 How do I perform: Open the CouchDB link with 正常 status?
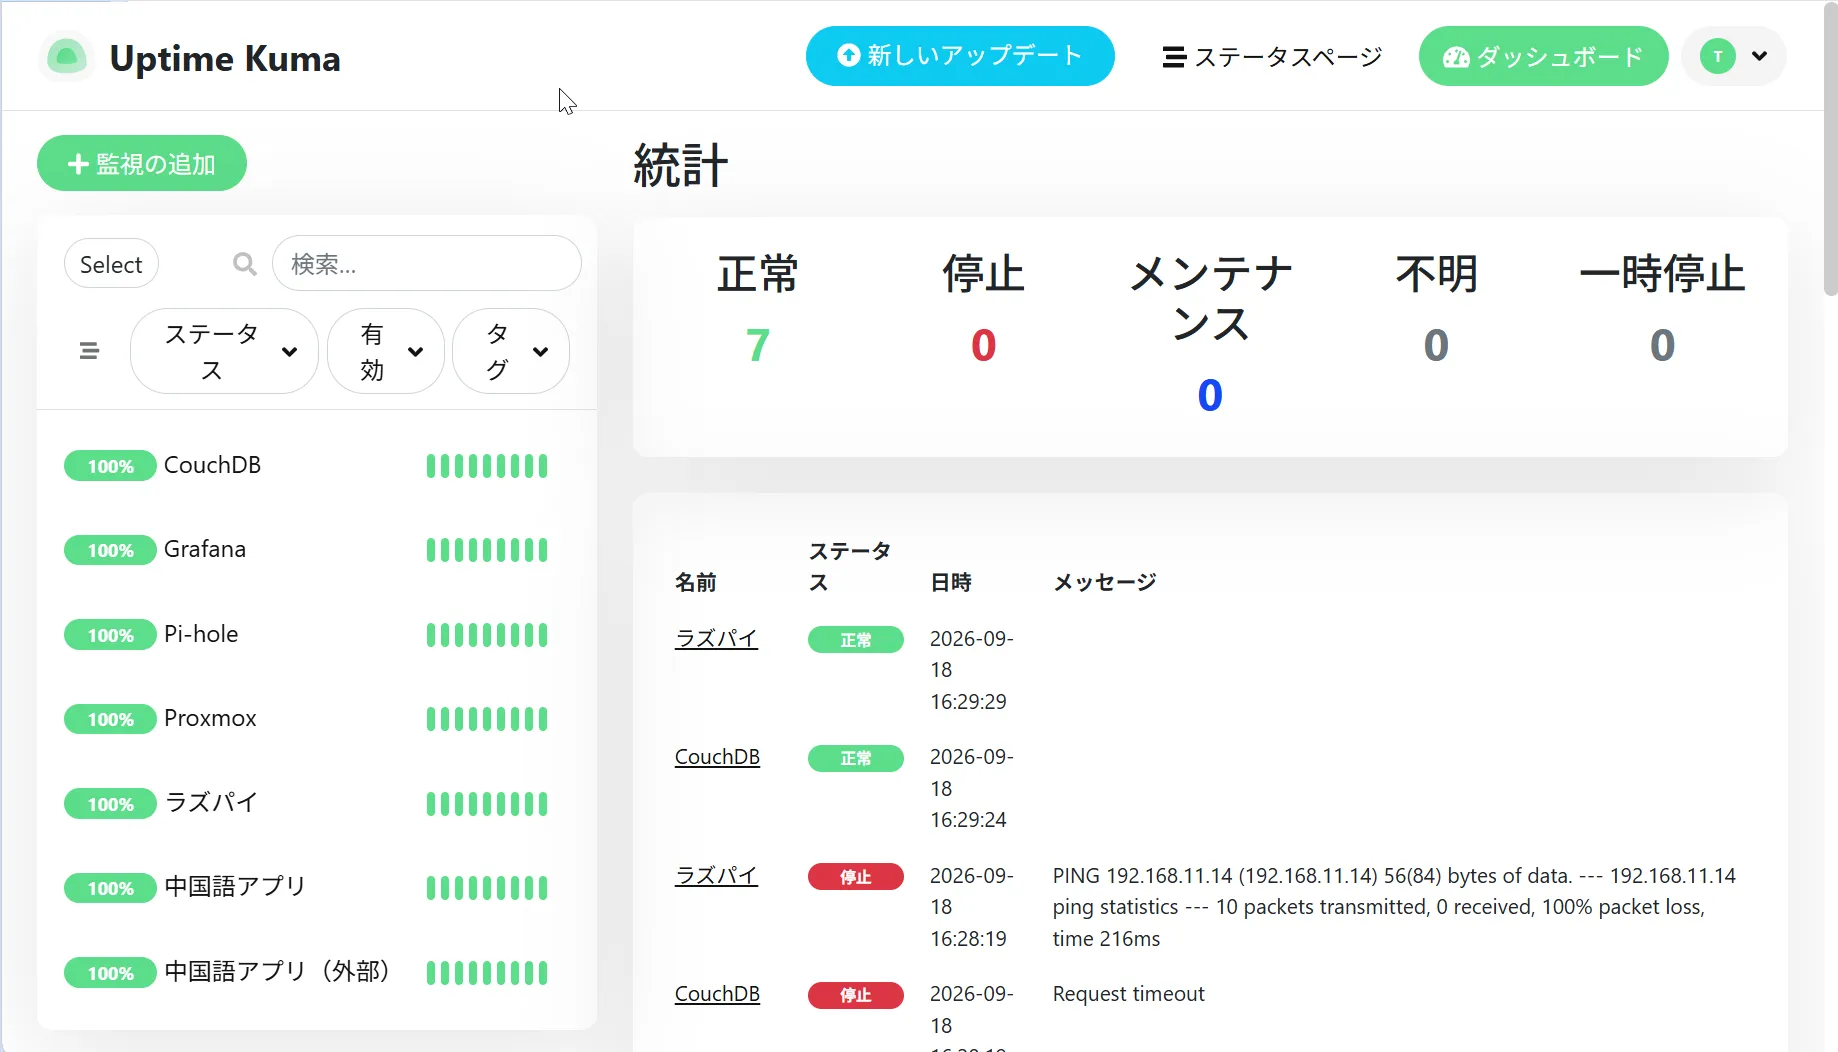[x=717, y=757]
